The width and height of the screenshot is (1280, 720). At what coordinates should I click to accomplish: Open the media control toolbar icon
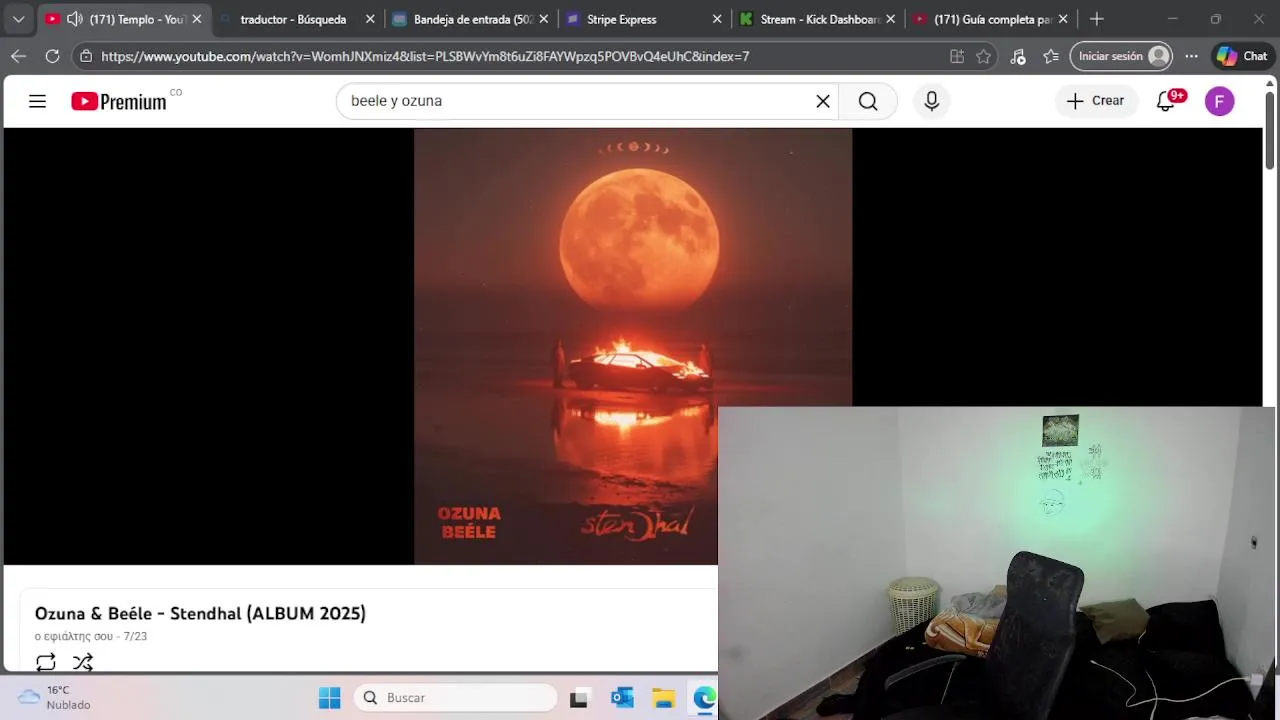point(1018,56)
